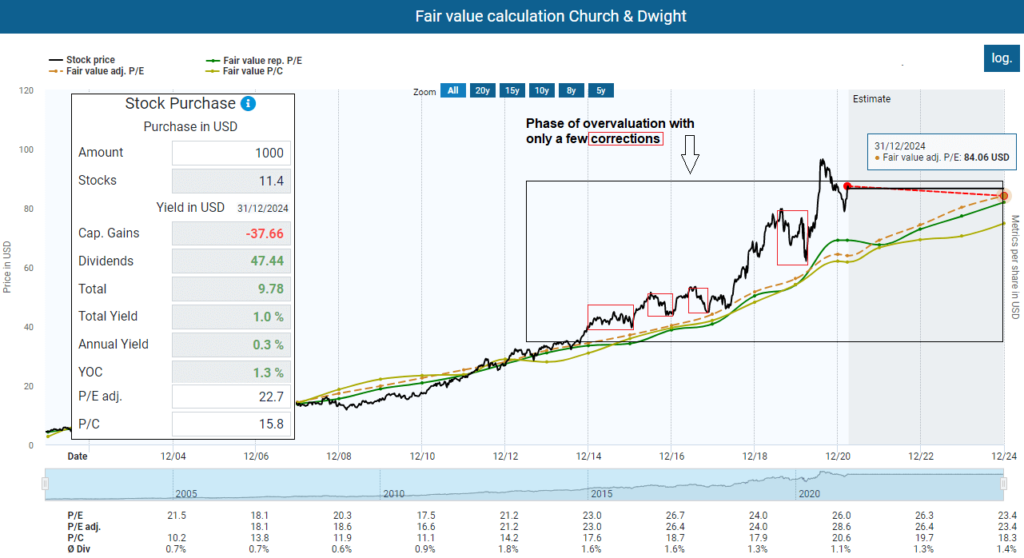1024x558 pixels.
Task: Toggle the Stock price legend series
Action: 82,59
